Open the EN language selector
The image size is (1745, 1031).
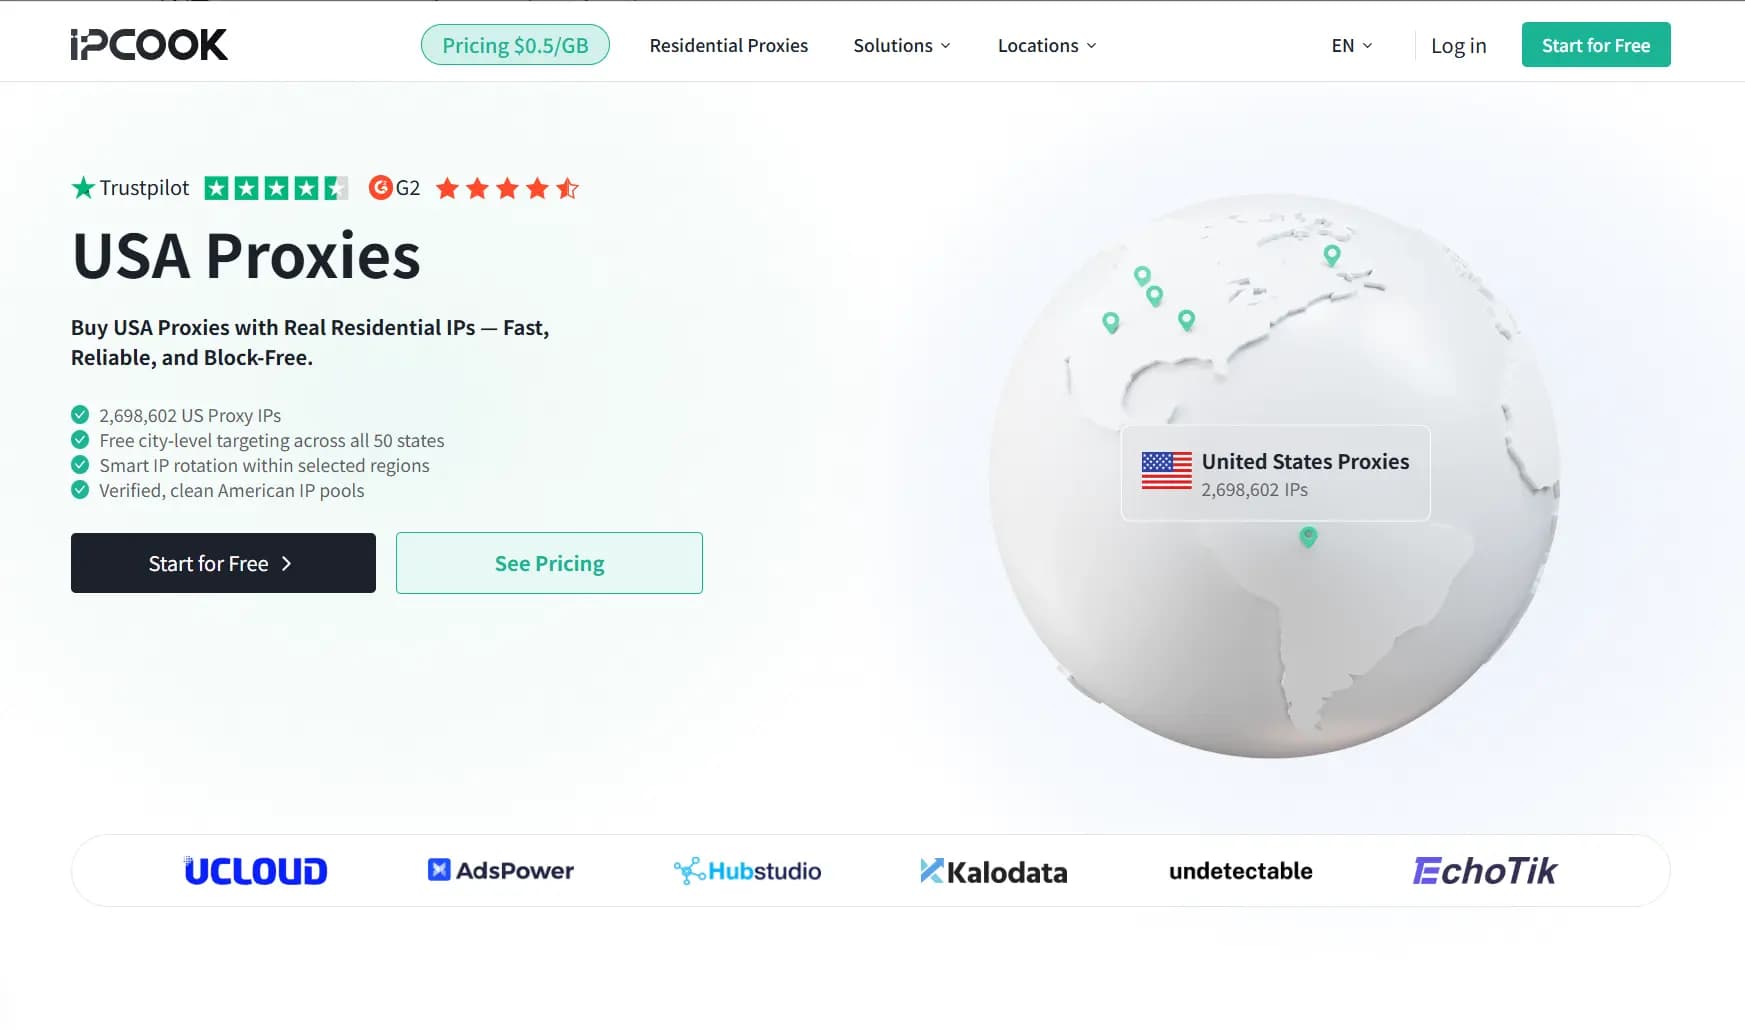(1352, 46)
